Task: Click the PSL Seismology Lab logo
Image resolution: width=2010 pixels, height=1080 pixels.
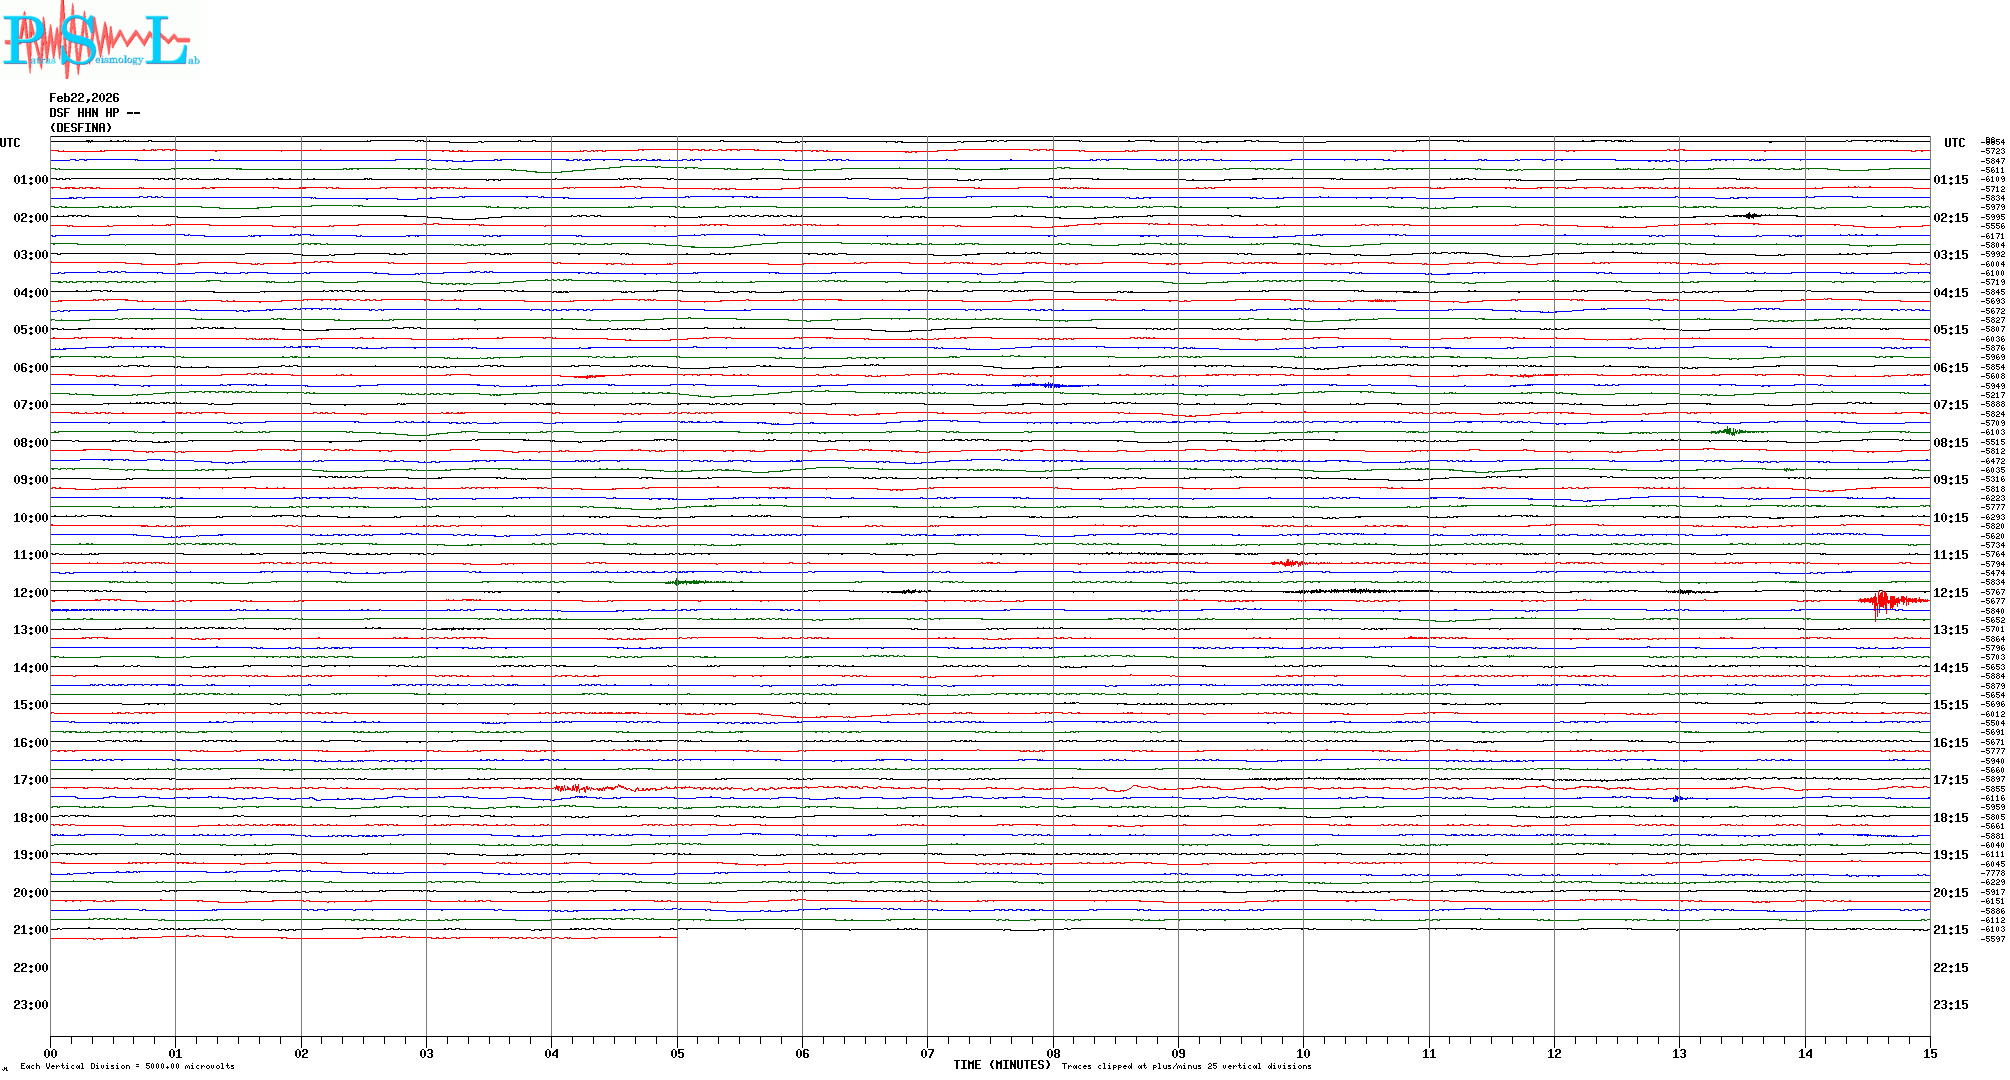Action: [x=98, y=40]
